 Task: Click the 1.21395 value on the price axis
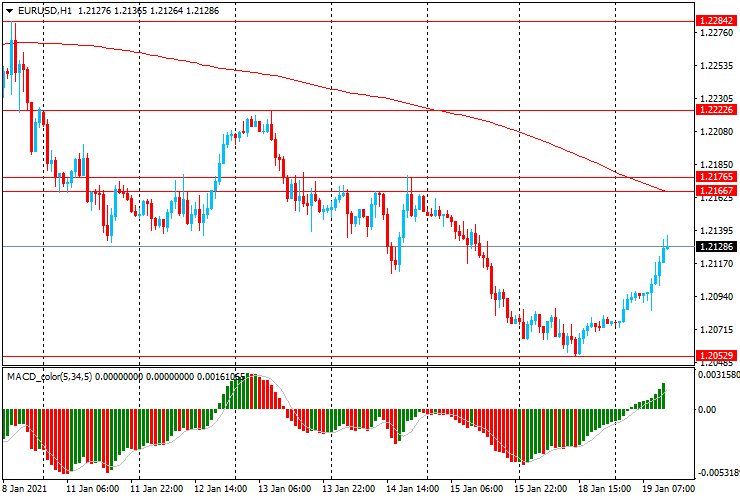pyautogui.click(x=717, y=230)
